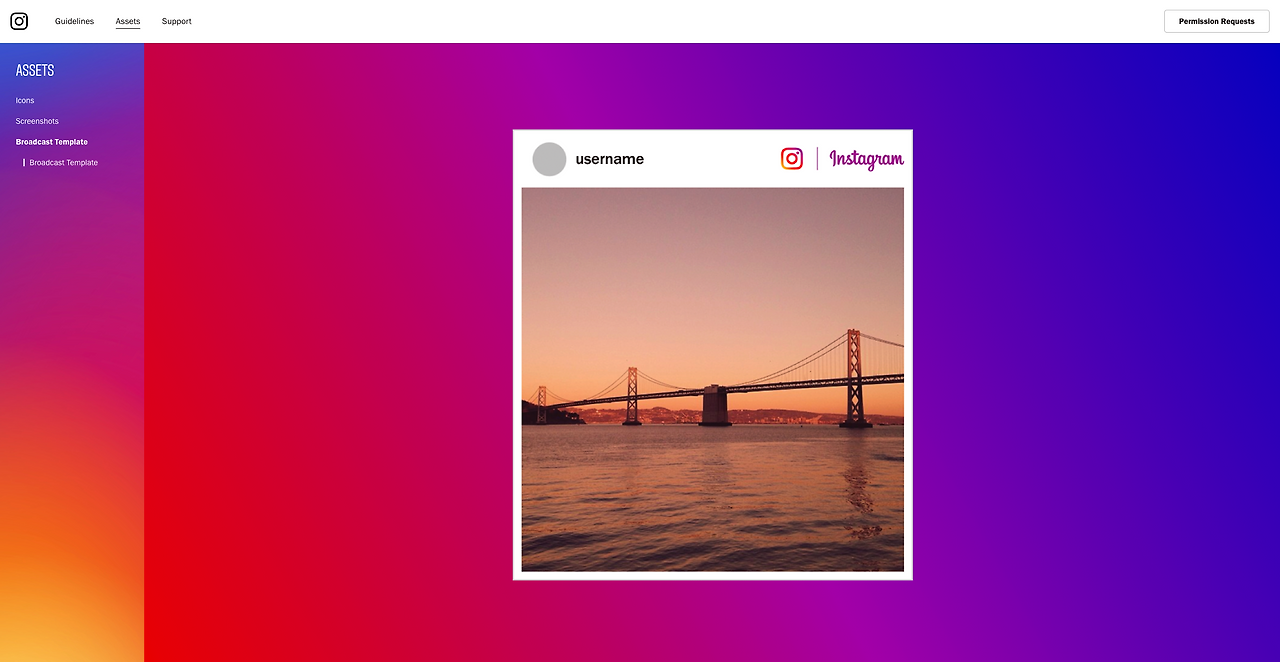Open the Screenshots assets section
Image resolution: width=1280 pixels, height=662 pixels.
[x=37, y=121]
